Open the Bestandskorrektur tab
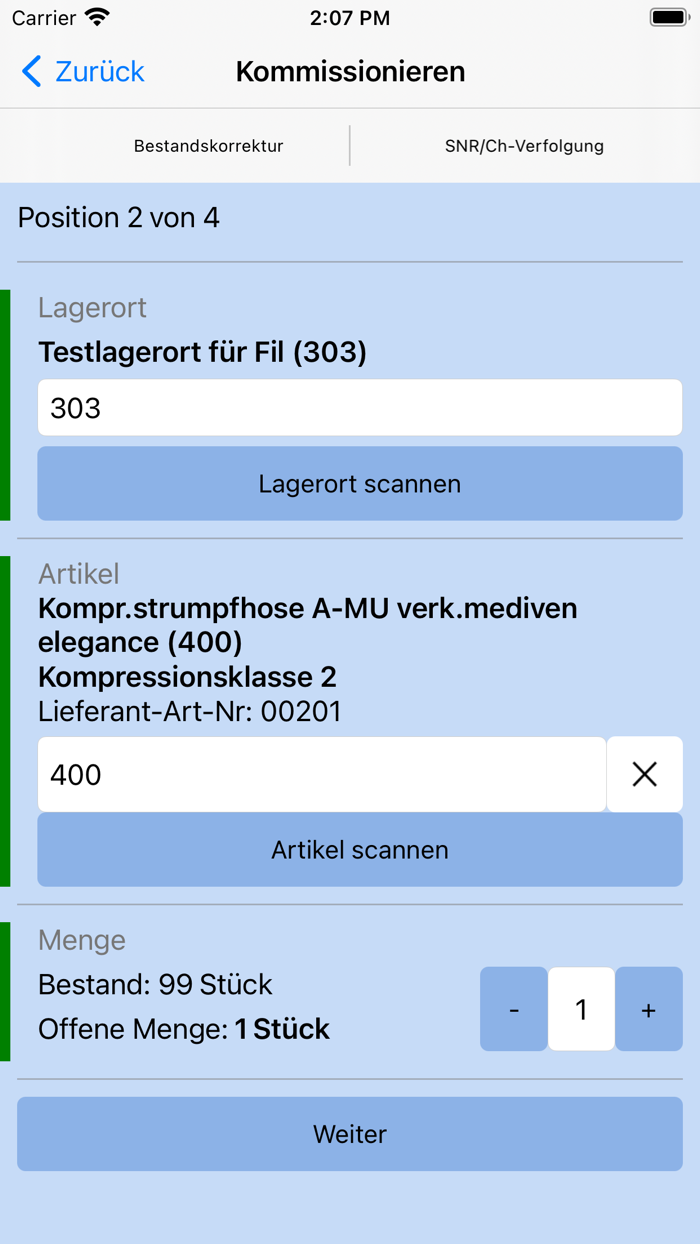The height and width of the screenshot is (1244, 700). point(208,145)
